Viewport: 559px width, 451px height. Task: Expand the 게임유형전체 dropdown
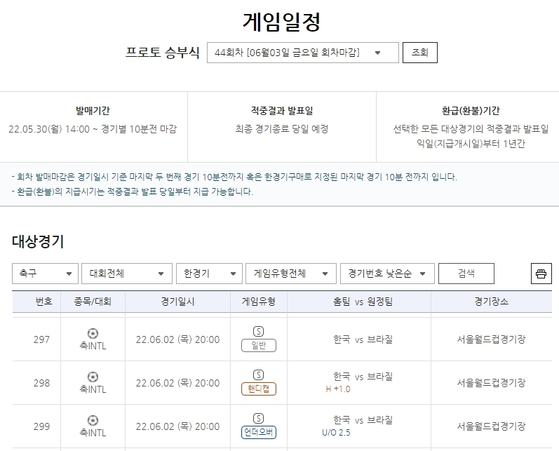(291, 273)
